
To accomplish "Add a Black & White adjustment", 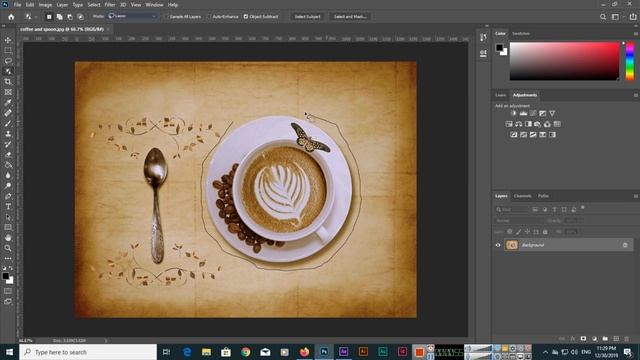I will [528, 124].
